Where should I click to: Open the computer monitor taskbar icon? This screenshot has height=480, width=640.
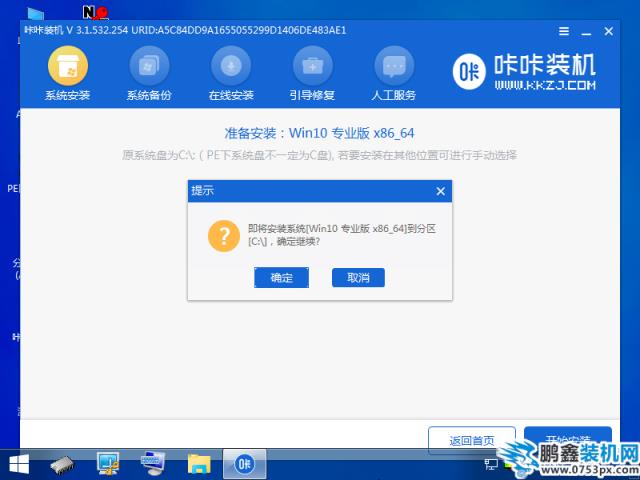108,463
